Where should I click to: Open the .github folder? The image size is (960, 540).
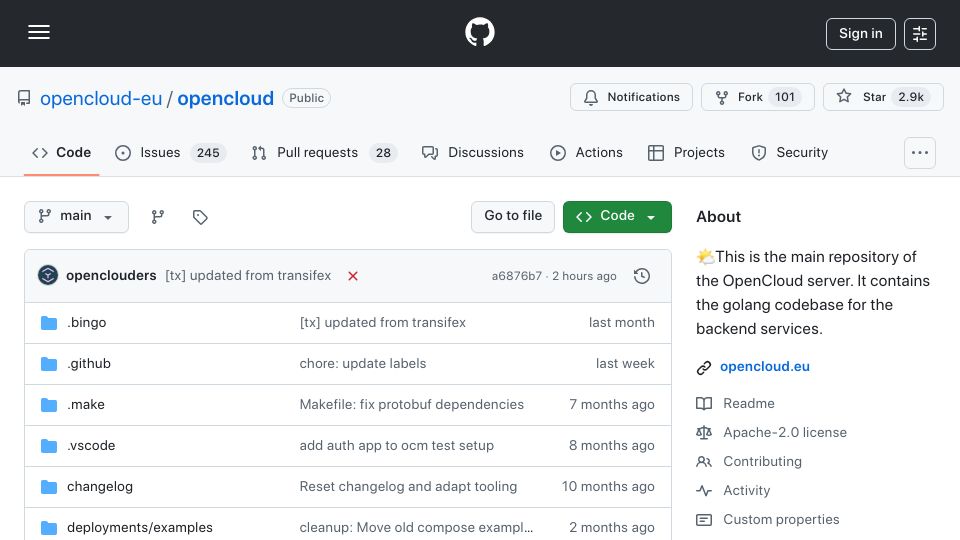(89, 364)
